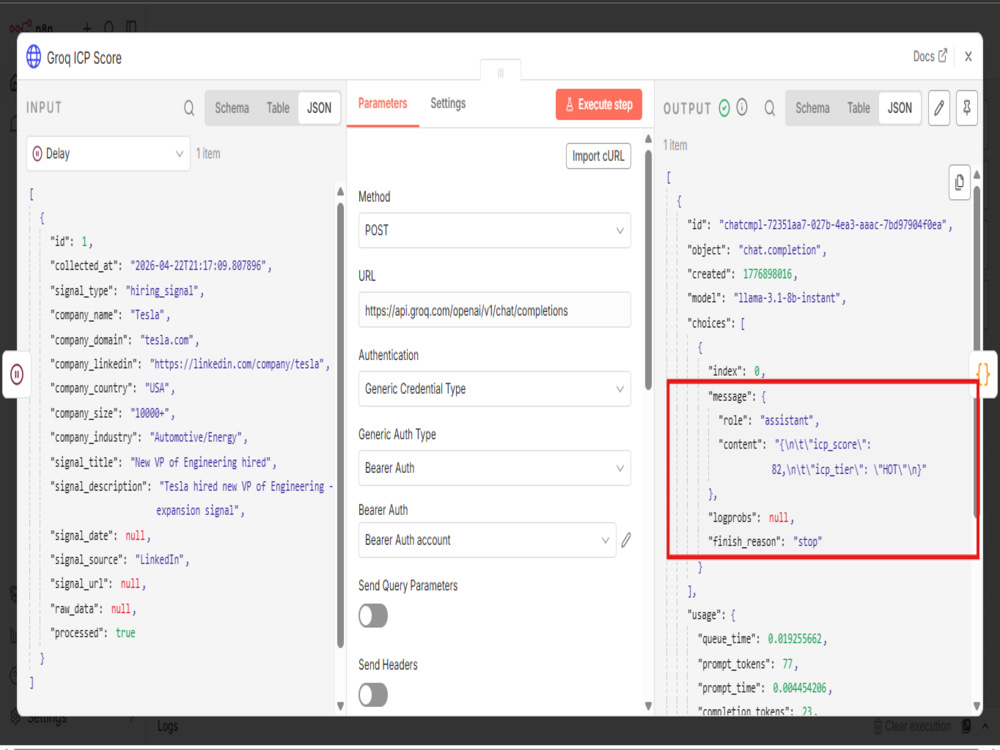Open the Delay node dropdown
1000x750 pixels.
(108, 154)
